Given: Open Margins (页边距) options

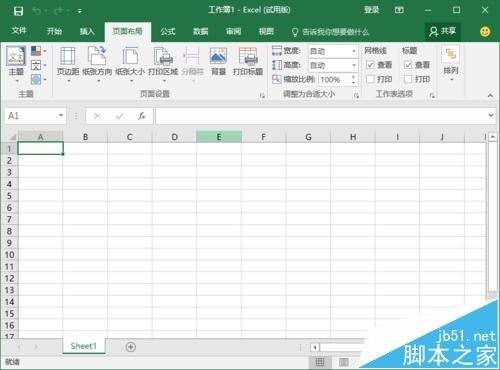Looking at the screenshot, I should pos(68,64).
